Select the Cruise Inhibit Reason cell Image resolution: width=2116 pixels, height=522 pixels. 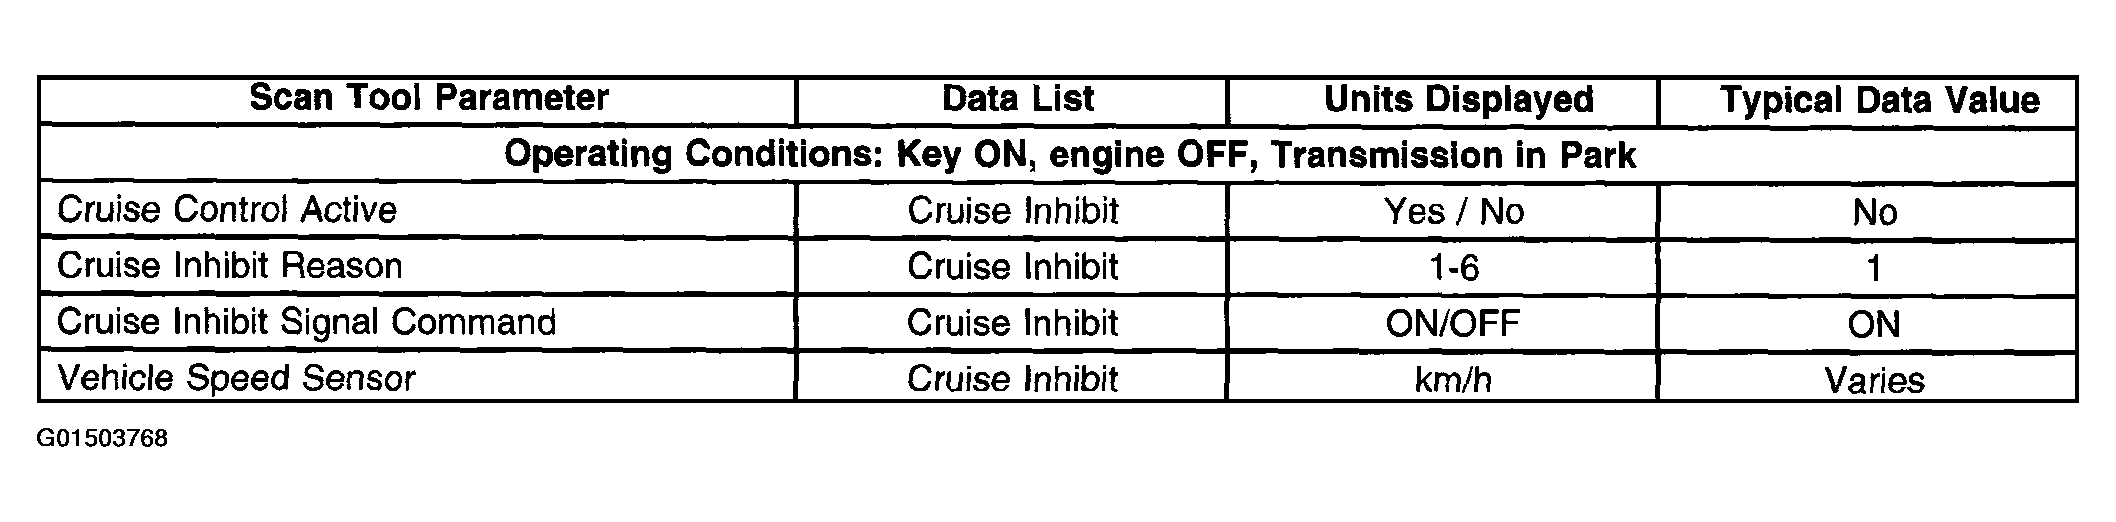point(230,266)
